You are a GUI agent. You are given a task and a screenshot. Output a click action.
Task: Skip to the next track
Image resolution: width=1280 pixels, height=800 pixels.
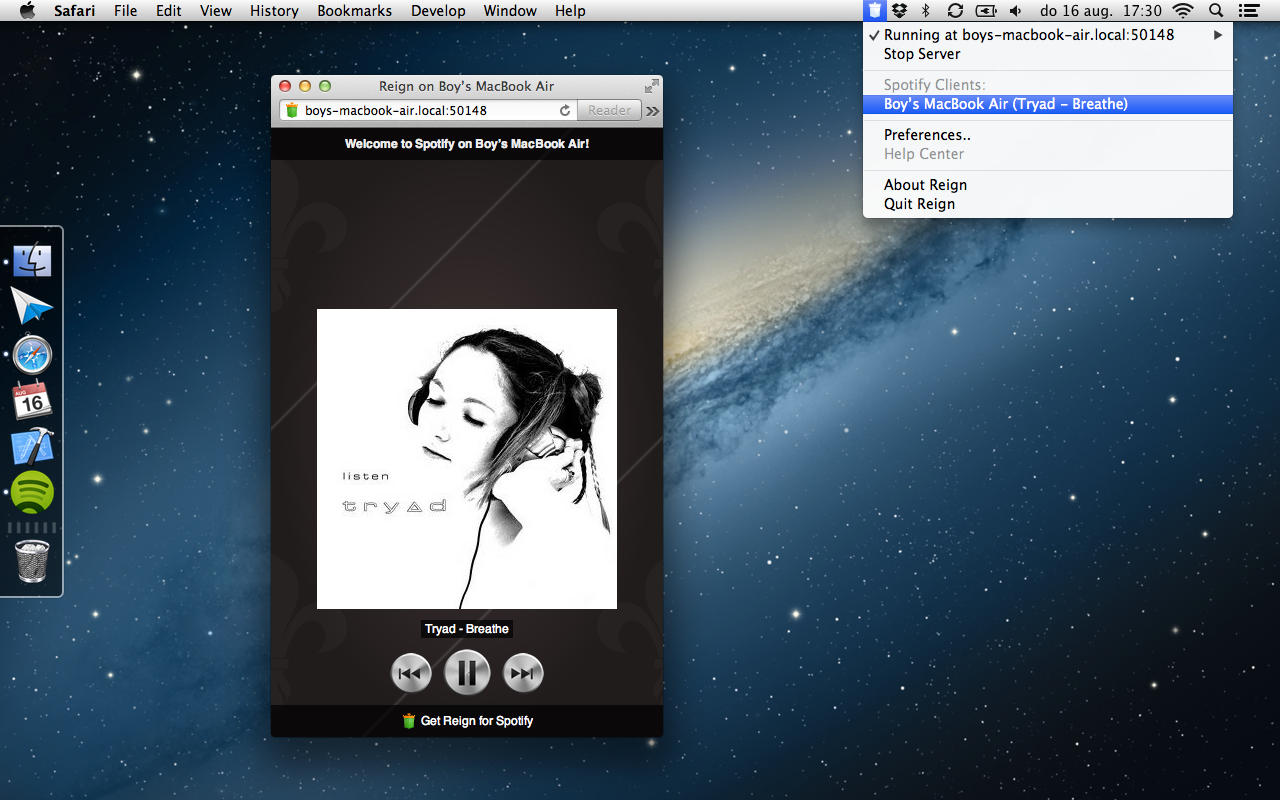tap(523, 673)
